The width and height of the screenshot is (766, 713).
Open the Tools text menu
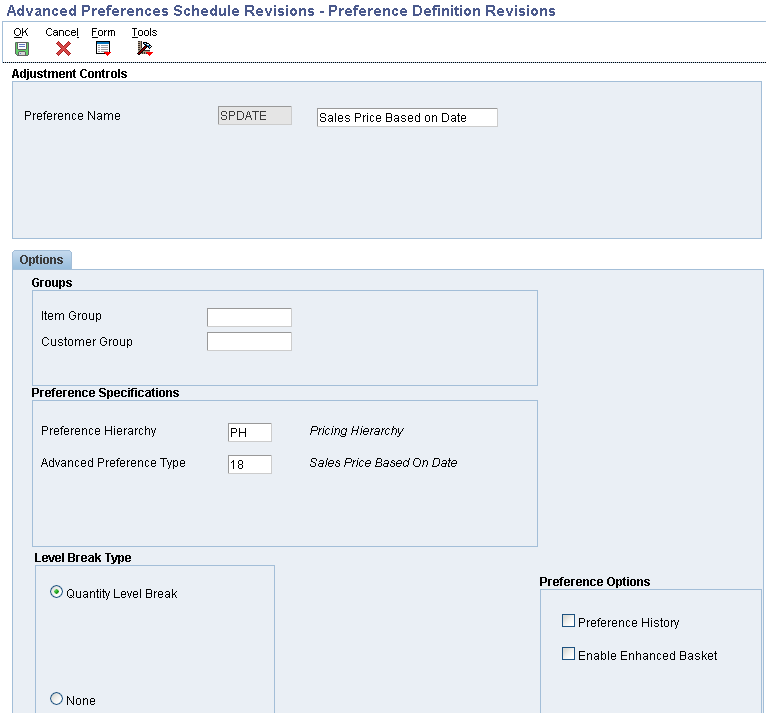[x=144, y=32]
